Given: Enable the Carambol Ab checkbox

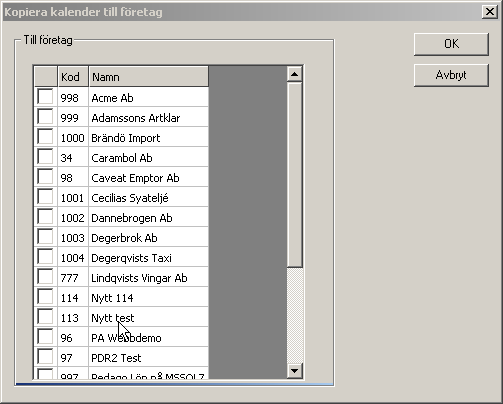Looking at the screenshot, I should (x=45, y=157).
